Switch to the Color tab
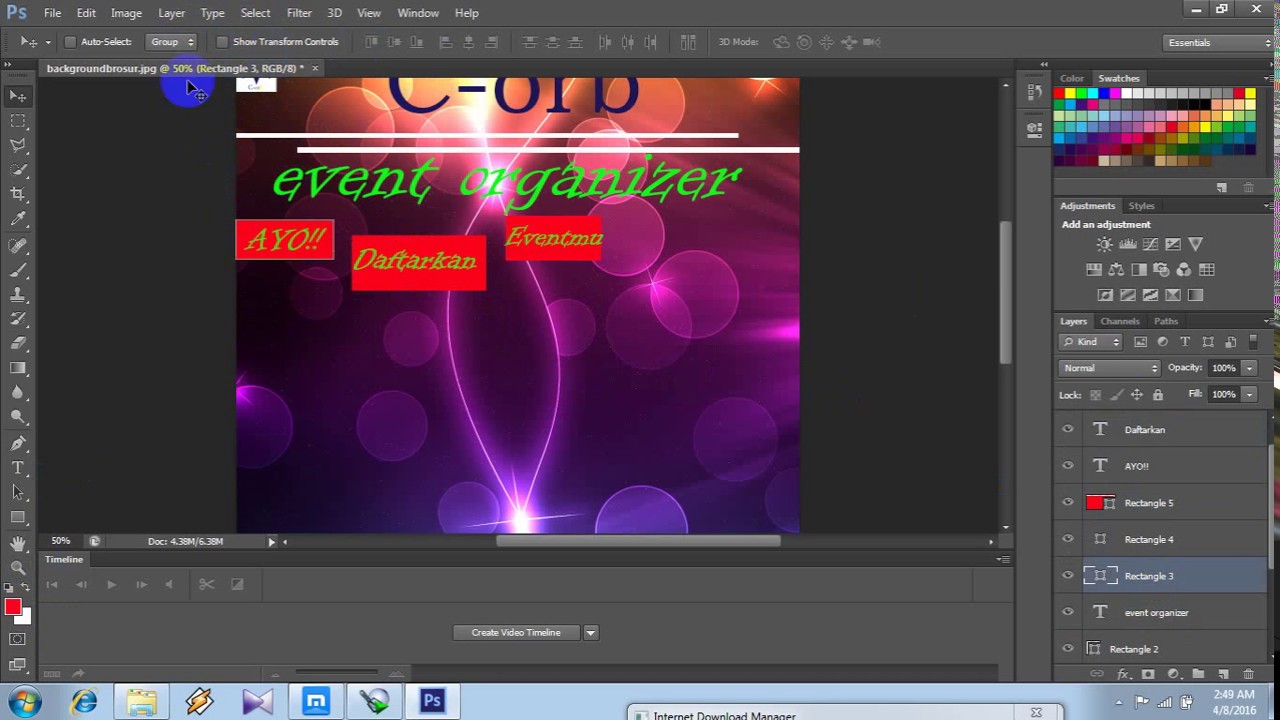This screenshot has width=1280, height=720. [x=1072, y=78]
